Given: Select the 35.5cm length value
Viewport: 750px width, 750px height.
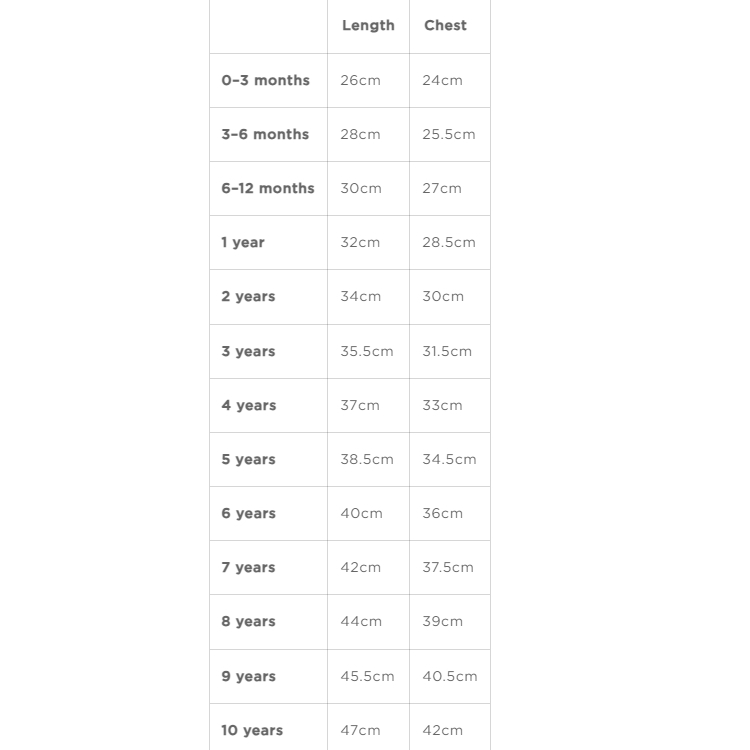Looking at the screenshot, I should click(367, 351).
